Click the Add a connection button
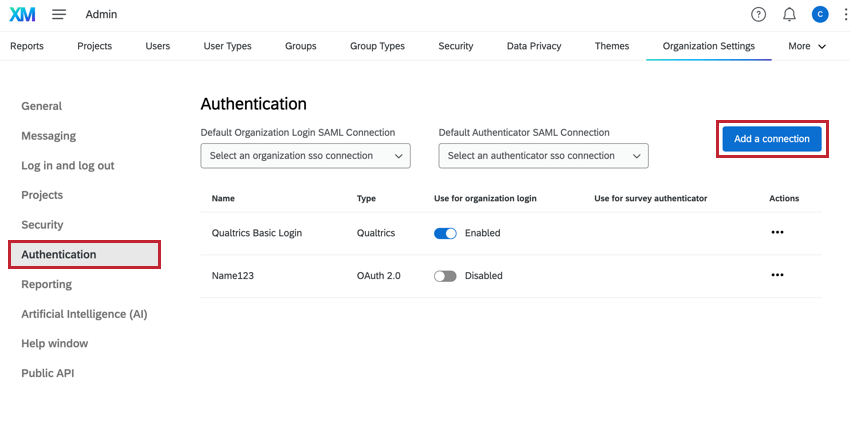850x423 pixels. click(771, 139)
